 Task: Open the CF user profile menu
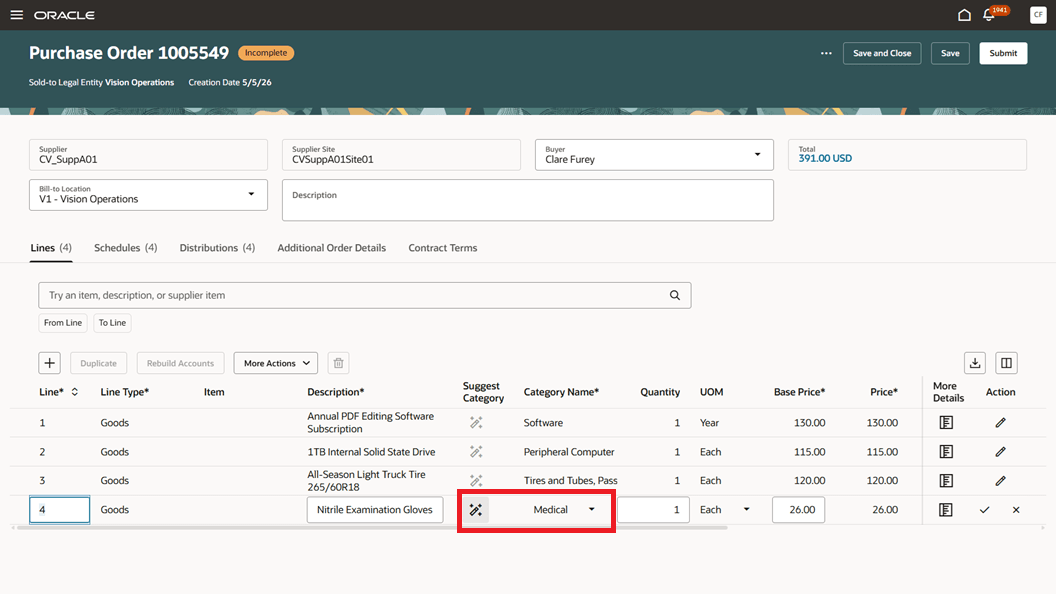point(1038,15)
